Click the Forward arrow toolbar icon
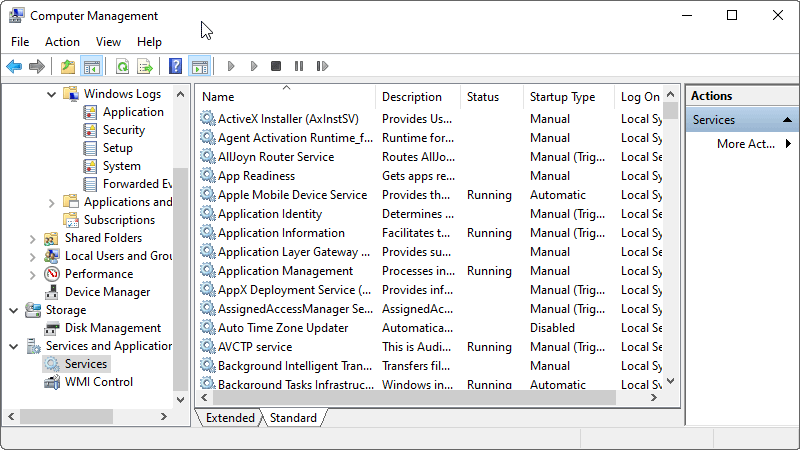Image resolution: width=800 pixels, height=450 pixels. point(37,66)
